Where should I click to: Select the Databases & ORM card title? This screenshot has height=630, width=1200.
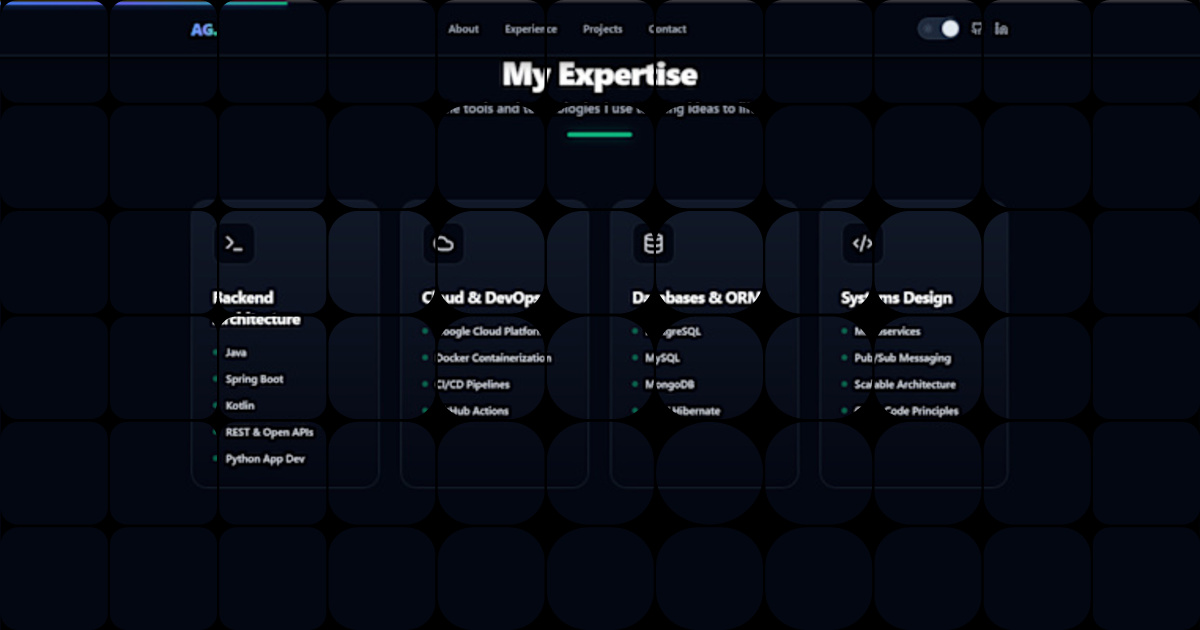click(697, 298)
